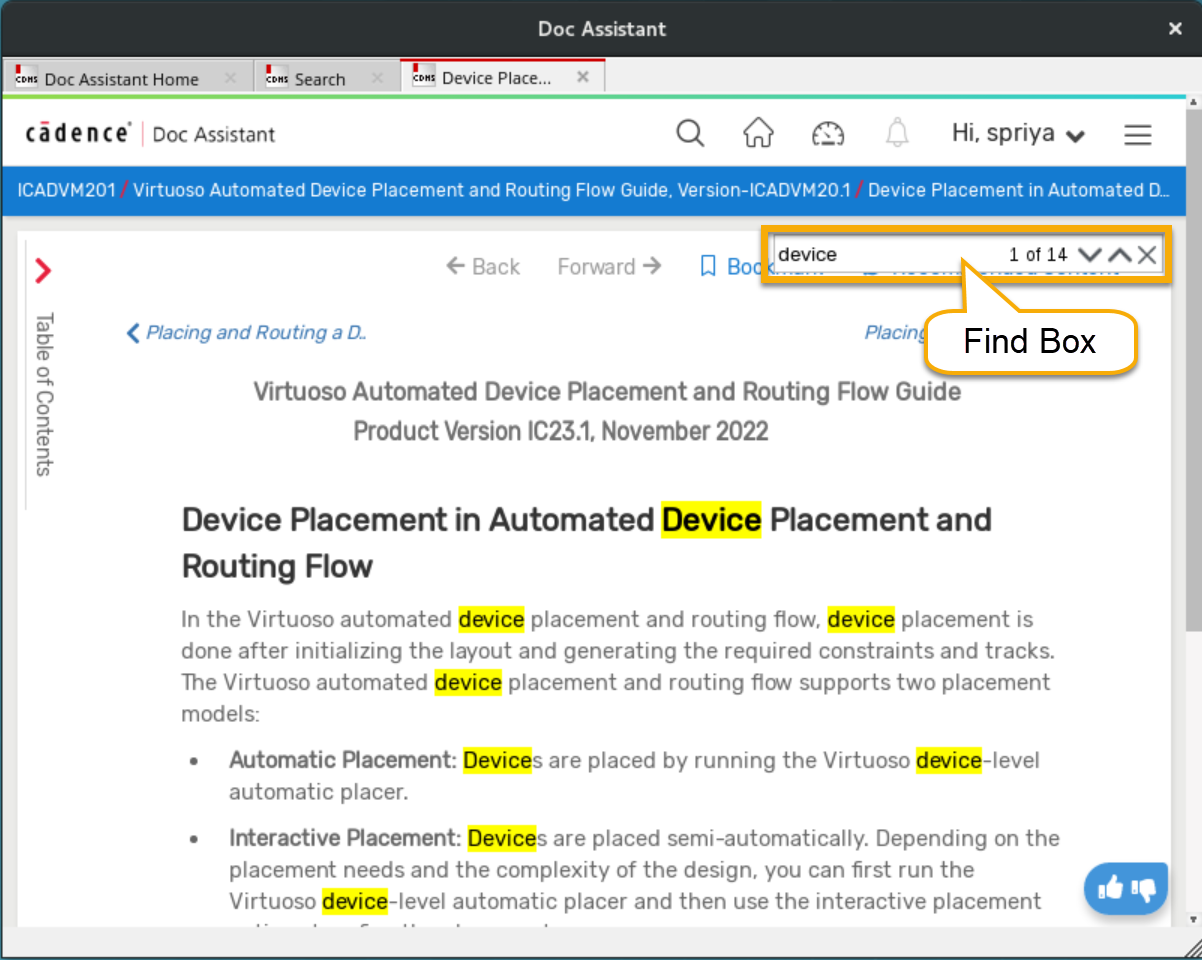Go to home via house icon
Screen dimensions: 1202x960
759,133
